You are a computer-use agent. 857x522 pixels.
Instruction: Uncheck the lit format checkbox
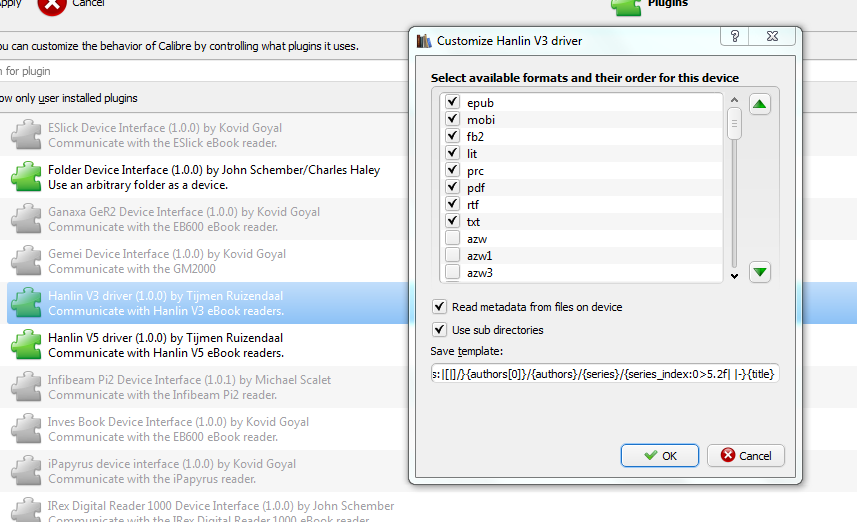click(x=452, y=153)
